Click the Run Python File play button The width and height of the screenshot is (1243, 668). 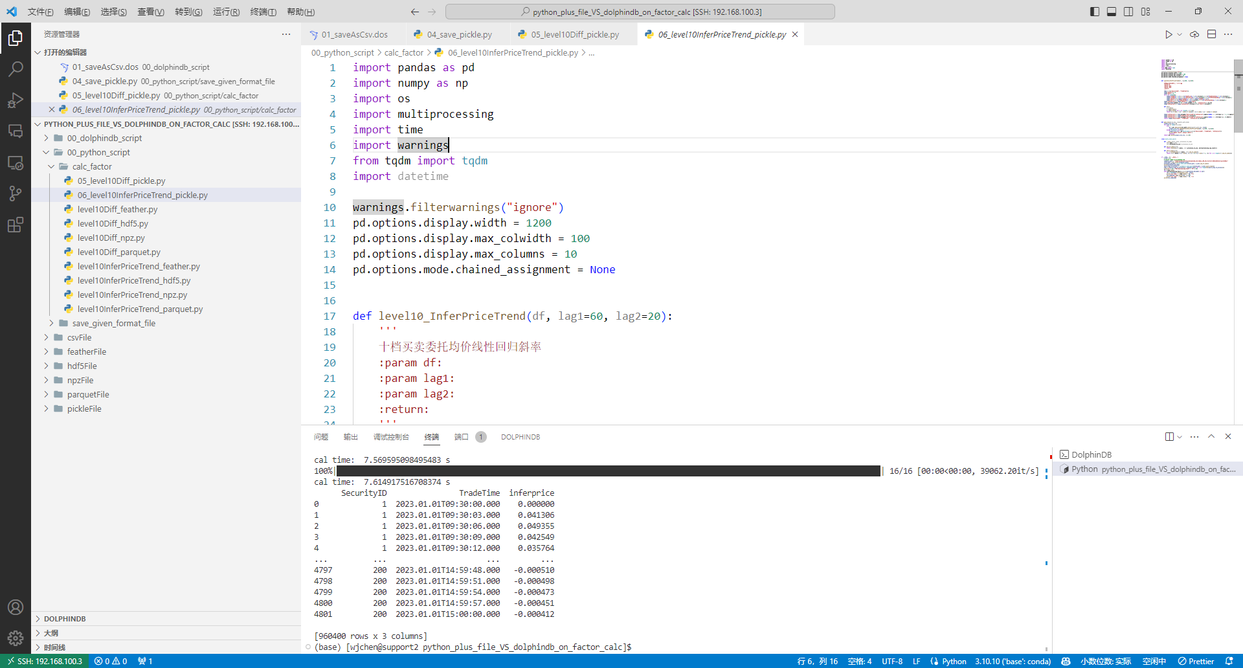tap(1169, 33)
